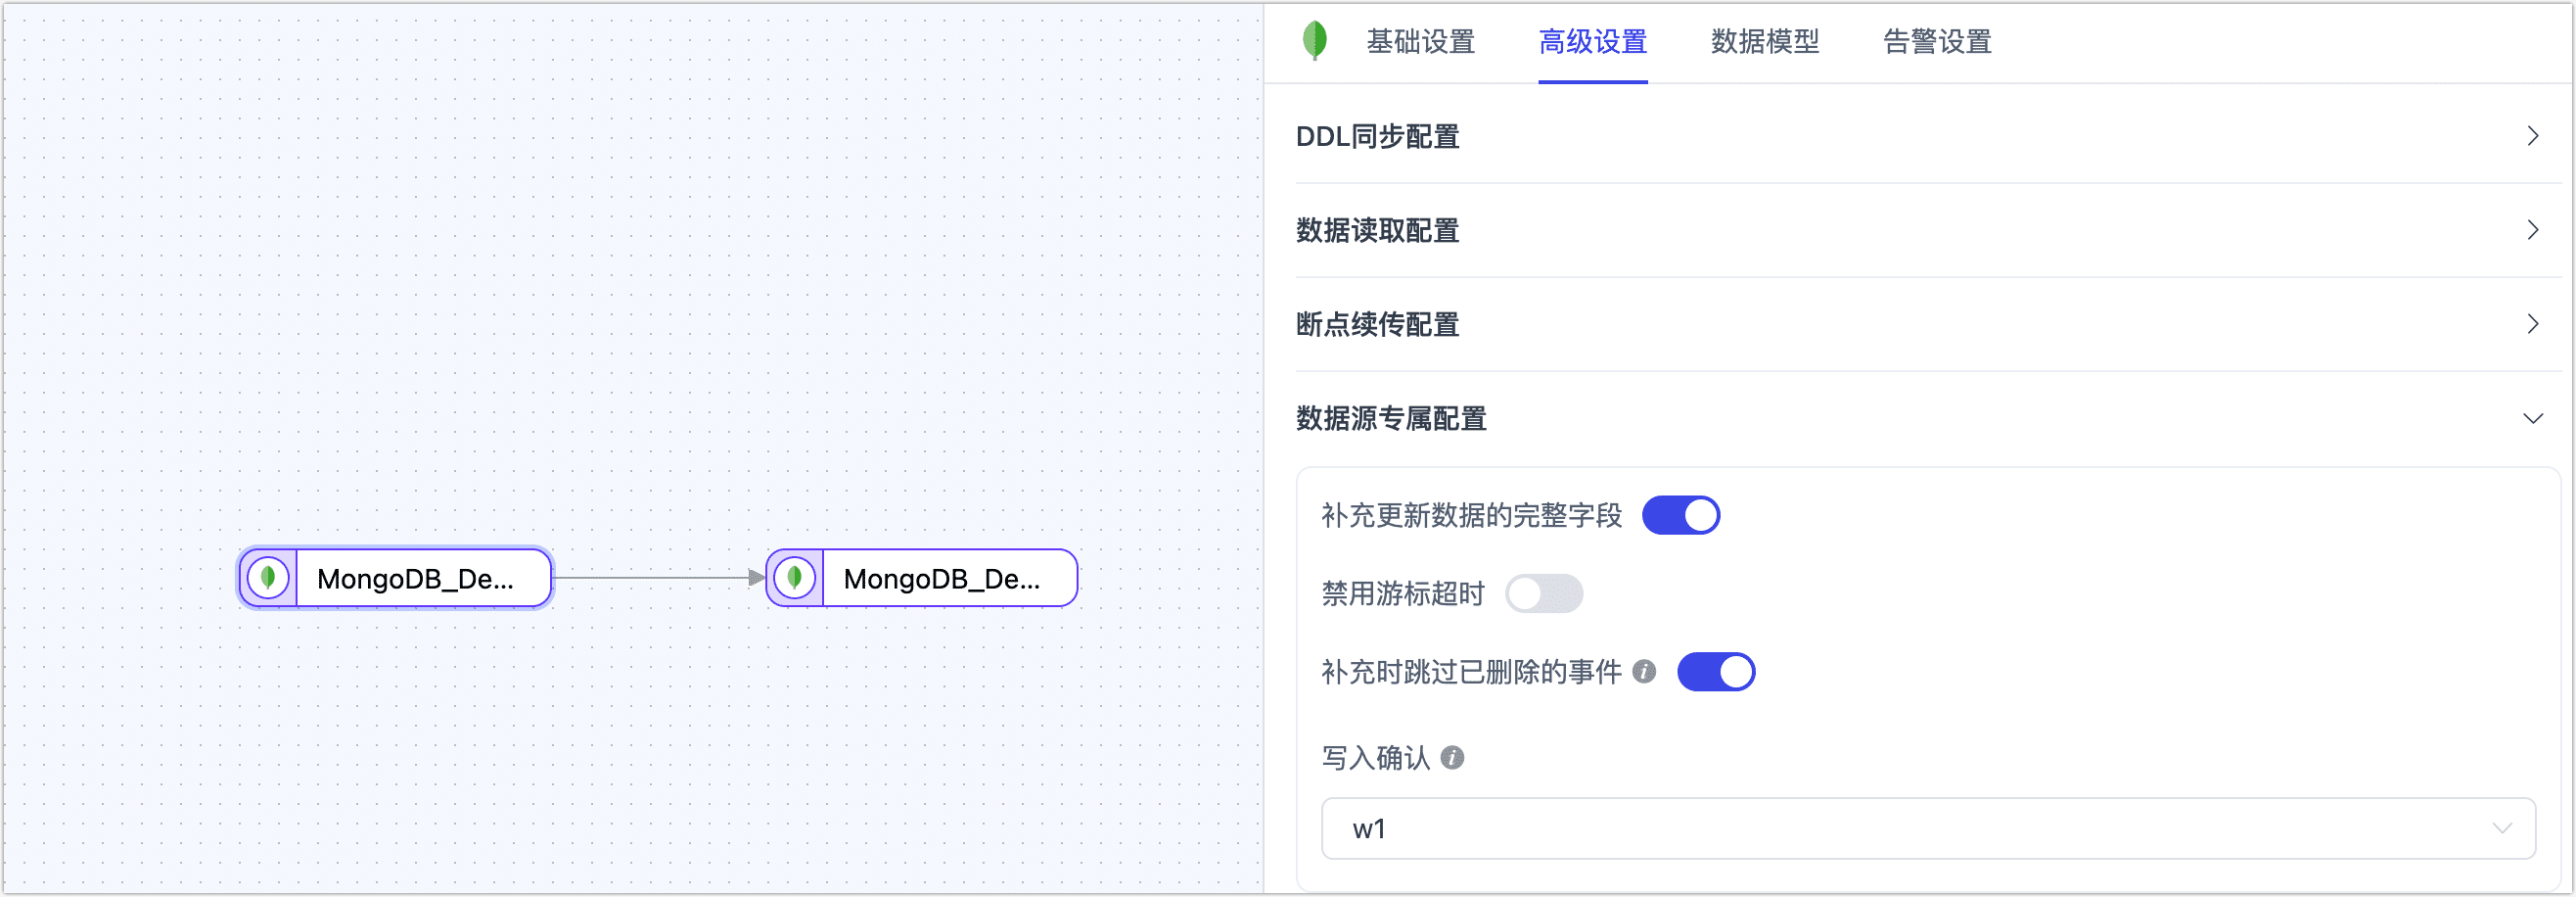Viewport: 2576px width, 897px height.
Task: Enable 禁用游标超时
Action: tap(1545, 594)
